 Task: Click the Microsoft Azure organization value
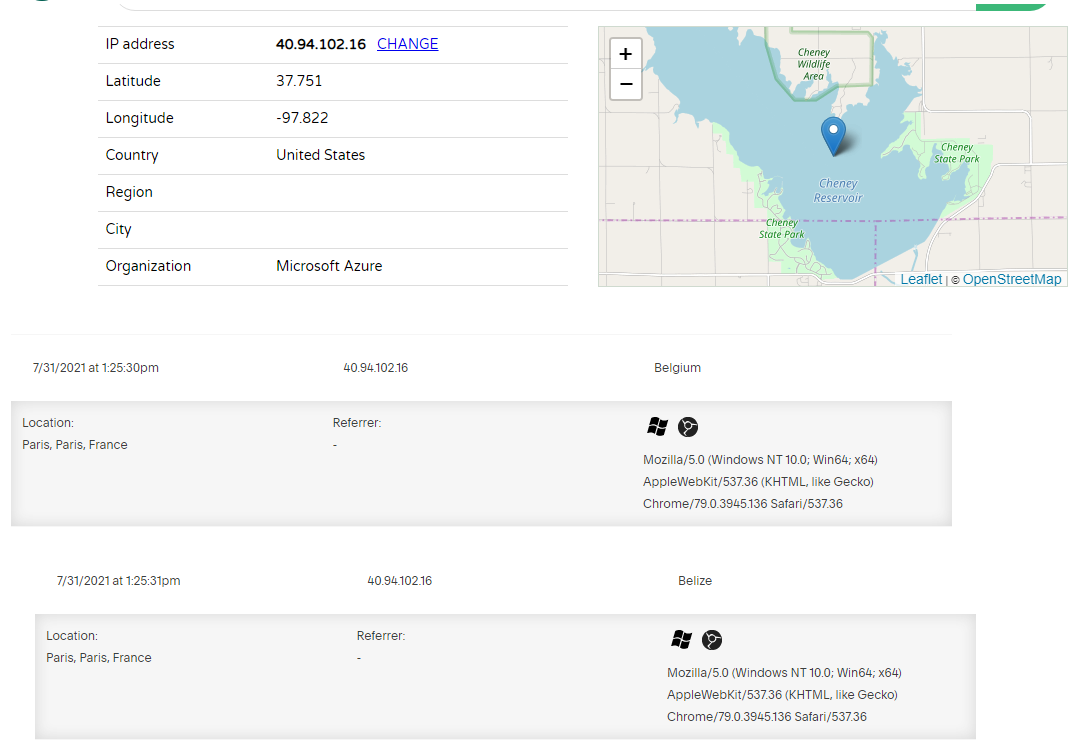tap(329, 266)
